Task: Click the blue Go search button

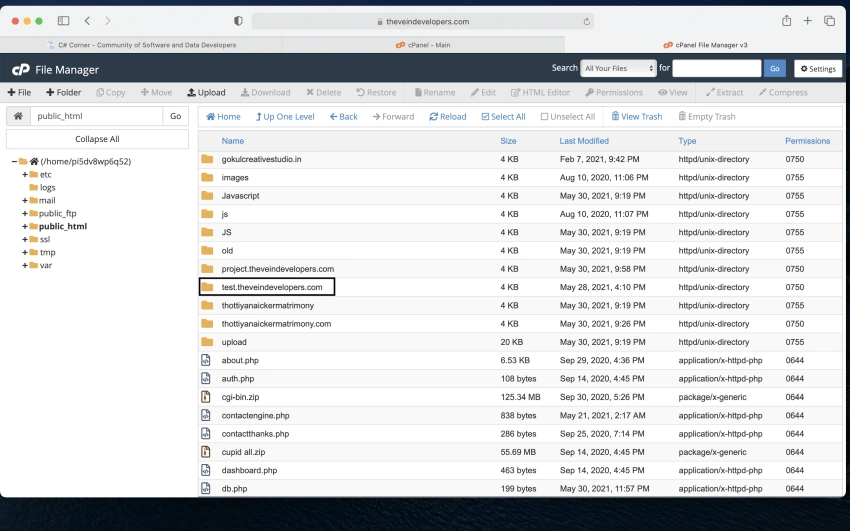Action: pos(775,68)
